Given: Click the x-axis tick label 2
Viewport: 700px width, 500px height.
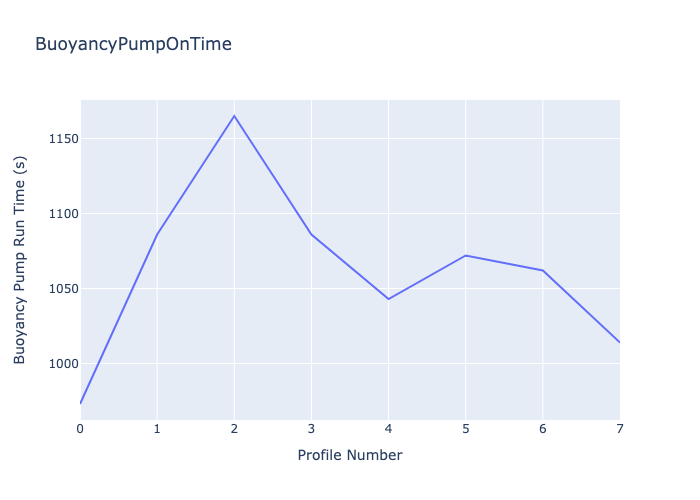Looking at the screenshot, I should pyautogui.click(x=234, y=428).
